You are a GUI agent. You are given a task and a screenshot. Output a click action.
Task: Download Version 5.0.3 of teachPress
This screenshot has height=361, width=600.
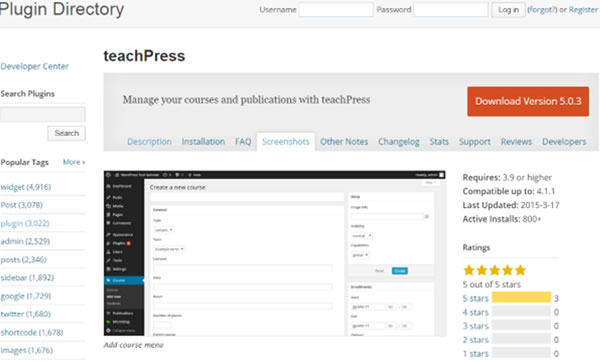528,101
